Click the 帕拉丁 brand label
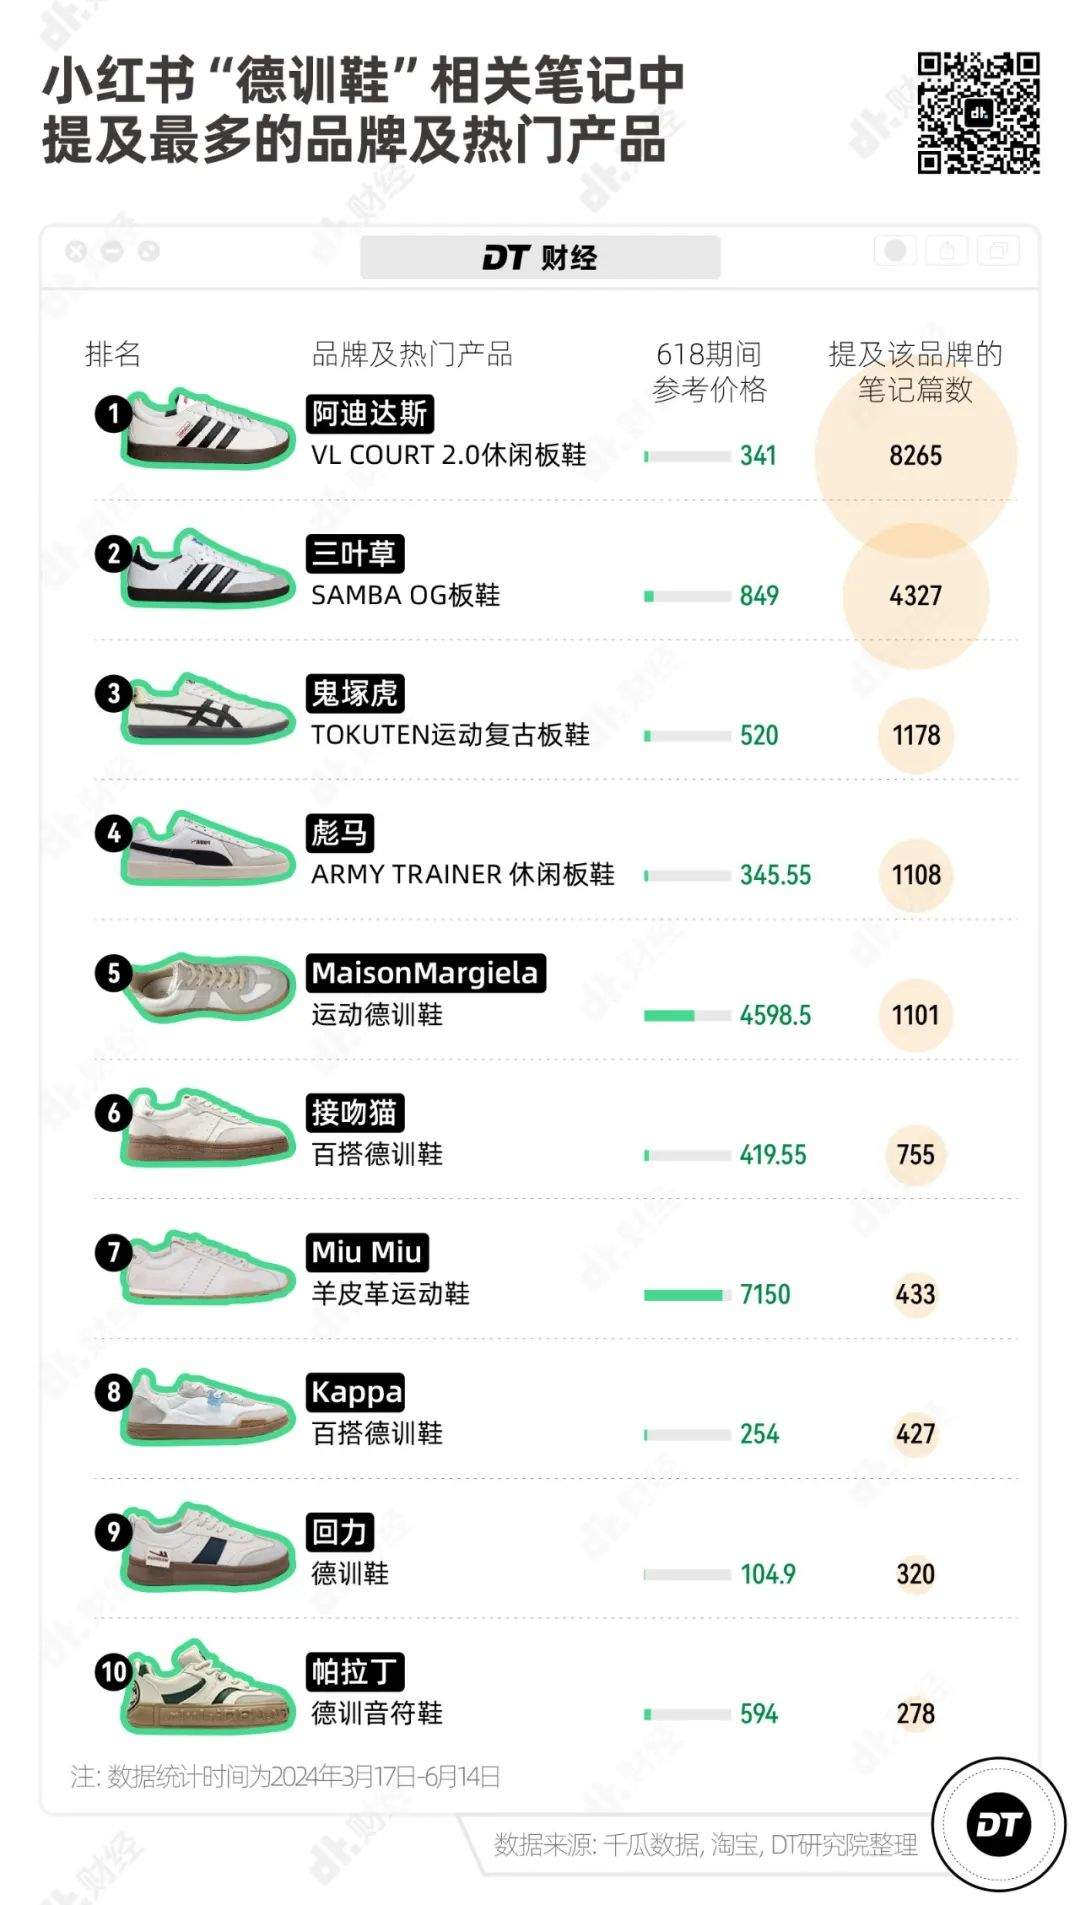 356,1672
